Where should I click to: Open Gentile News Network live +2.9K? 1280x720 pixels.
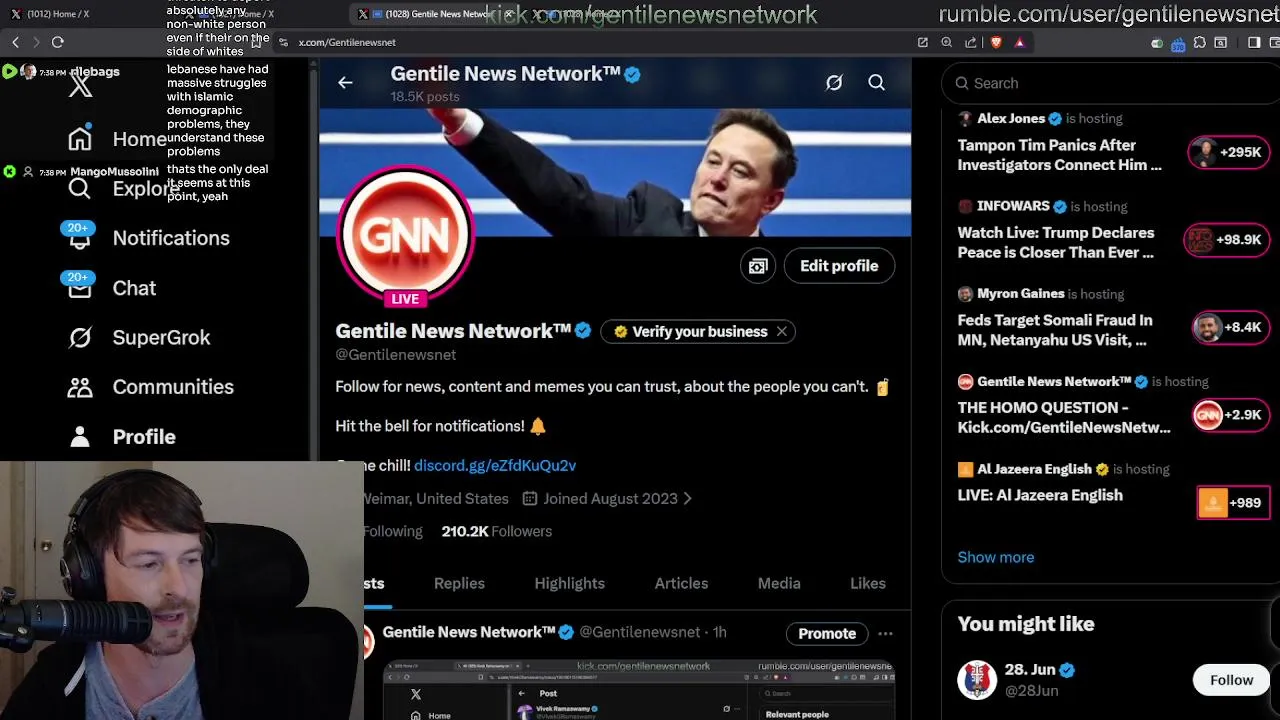point(1231,414)
